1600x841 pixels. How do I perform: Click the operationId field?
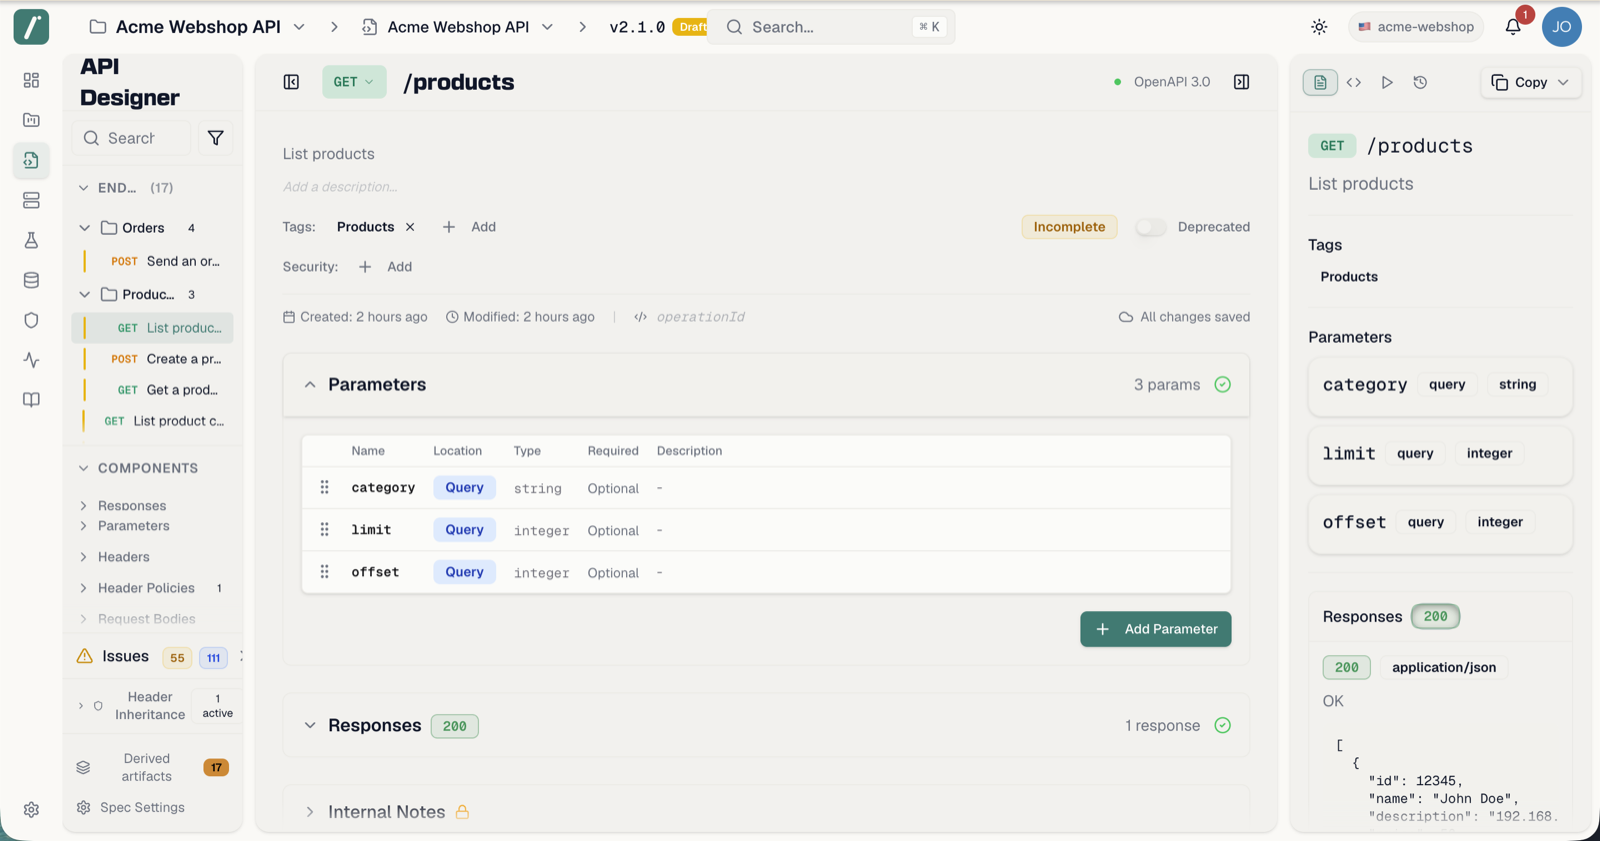coord(700,317)
